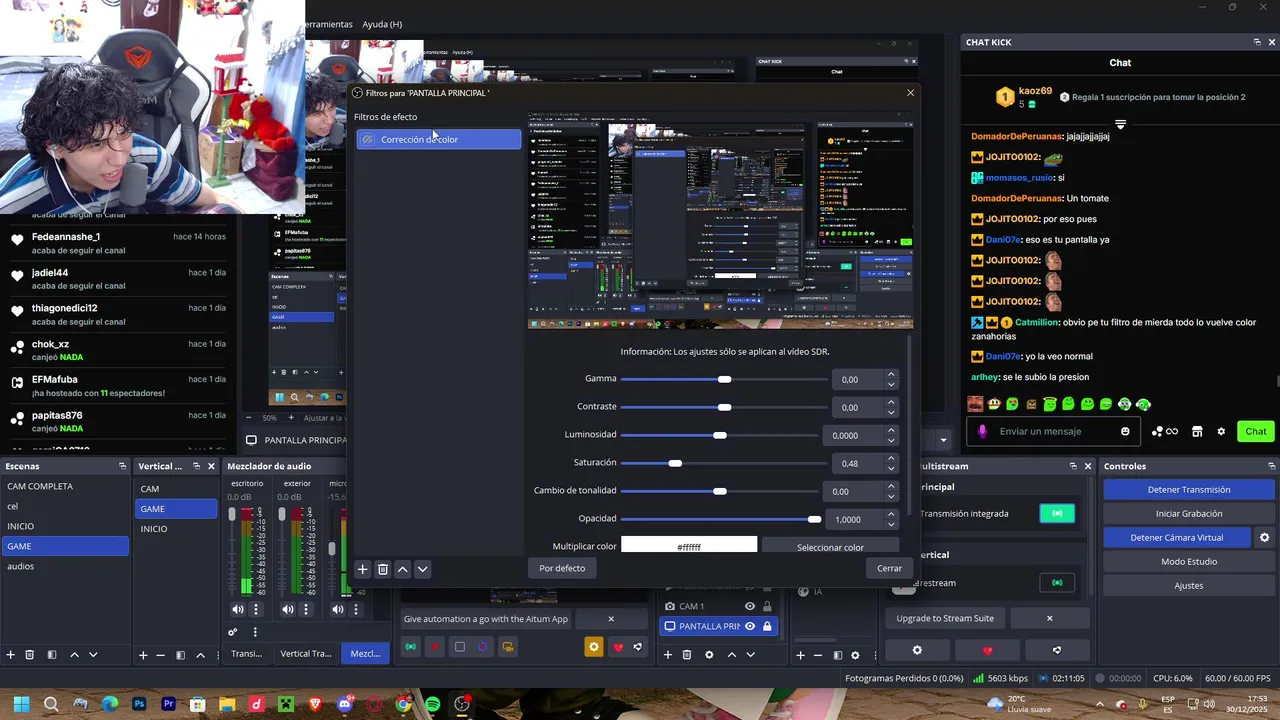Toggle lock on PANTALLA PRINCIPAL source

(x=767, y=626)
